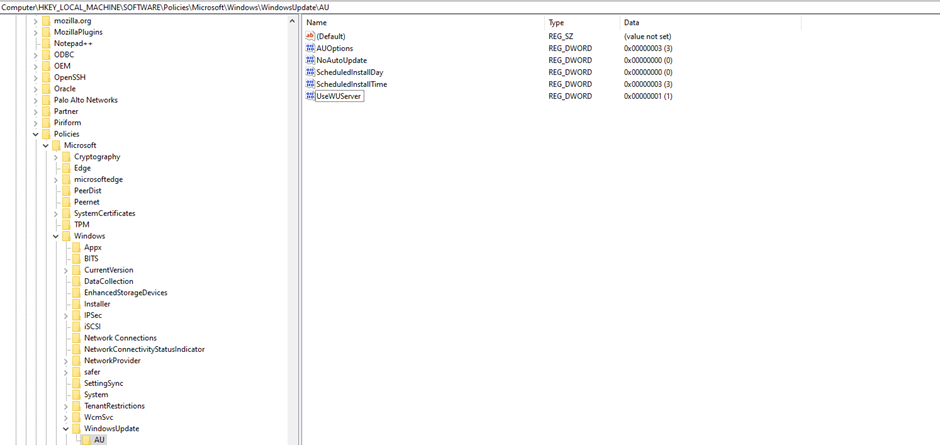
Task: Click the (Default) string value icon
Action: click(310, 36)
